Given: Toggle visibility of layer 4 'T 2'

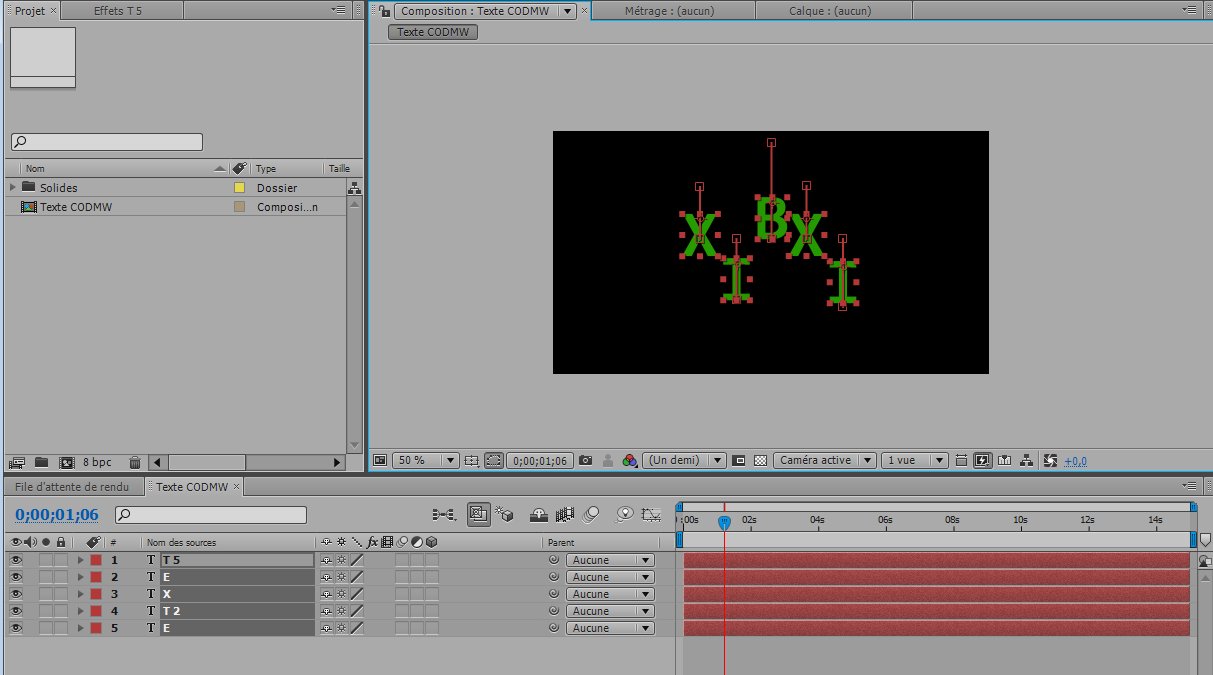Looking at the screenshot, I should coord(16,611).
